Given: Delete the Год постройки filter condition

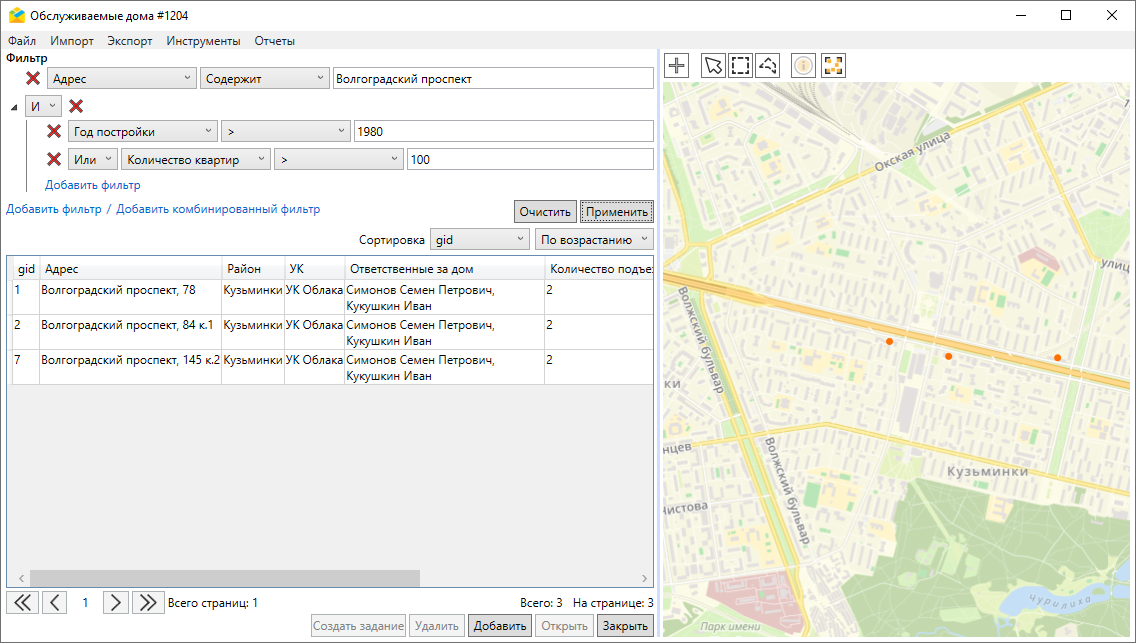Looking at the screenshot, I should click(x=54, y=131).
